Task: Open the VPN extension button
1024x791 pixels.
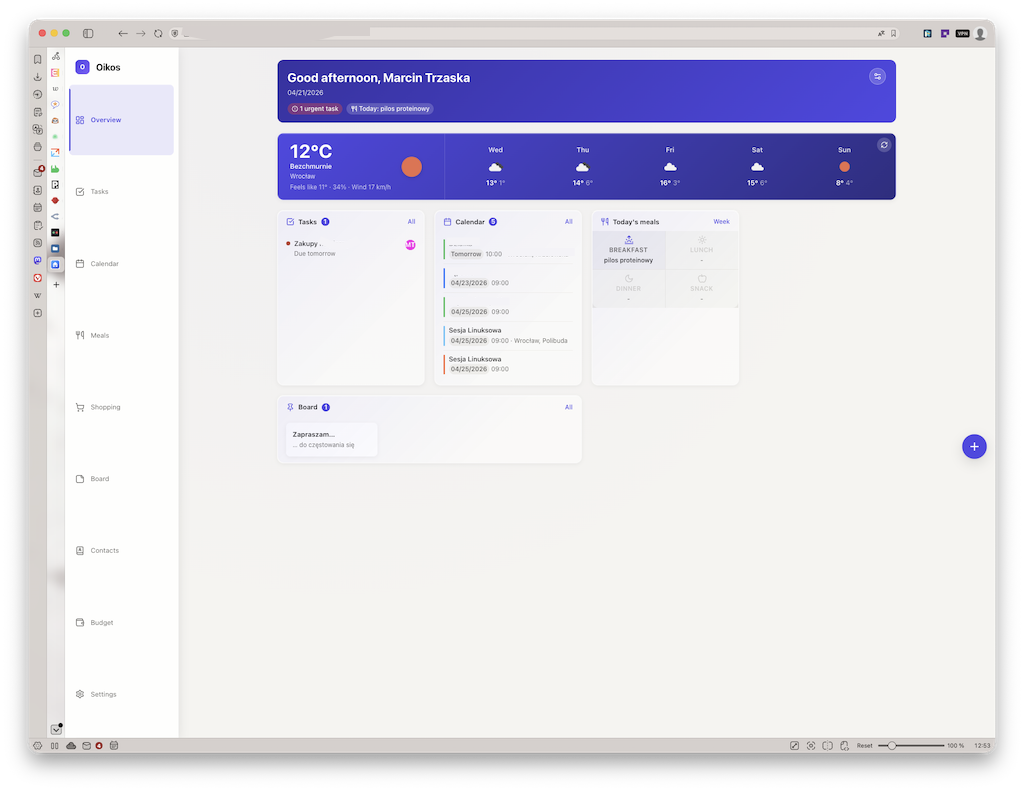Action: click(x=962, y=33)
